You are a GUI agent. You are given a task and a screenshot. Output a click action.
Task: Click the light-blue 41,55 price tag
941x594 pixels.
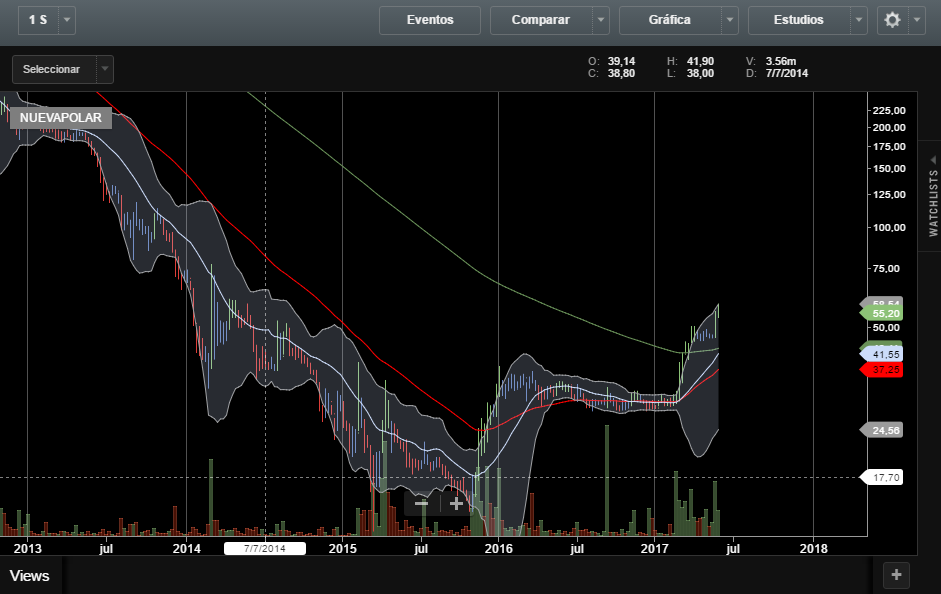tap(884, 354)
